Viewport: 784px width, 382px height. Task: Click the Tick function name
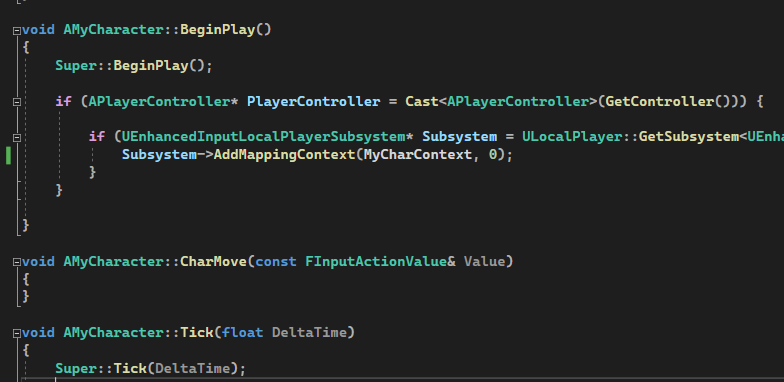196,332
